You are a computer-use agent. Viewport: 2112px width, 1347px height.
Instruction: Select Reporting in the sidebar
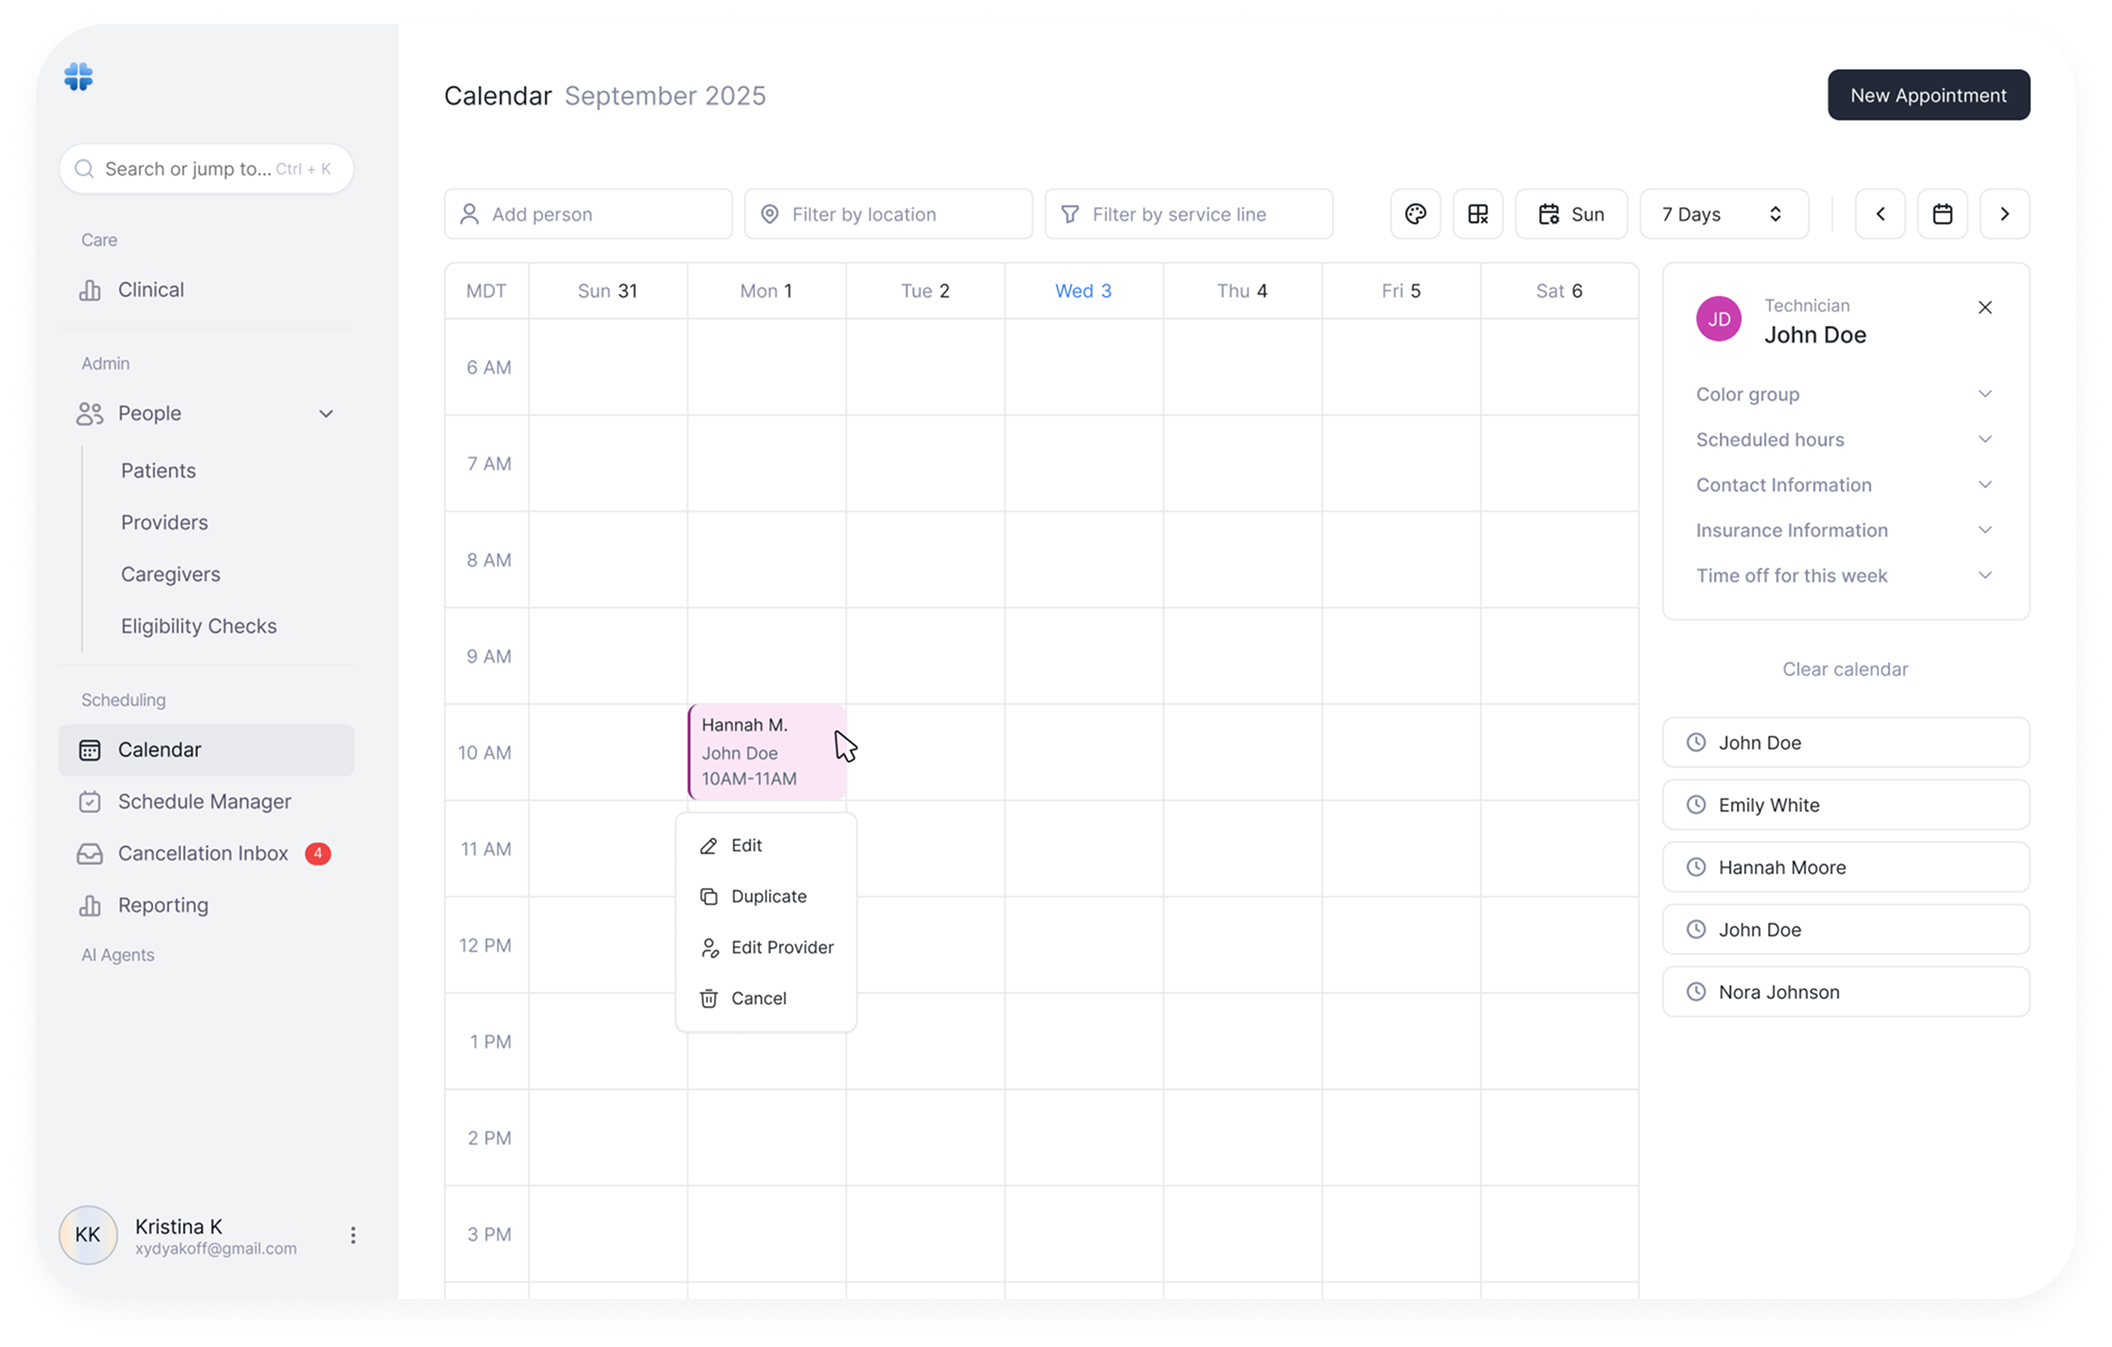[162, 905]
